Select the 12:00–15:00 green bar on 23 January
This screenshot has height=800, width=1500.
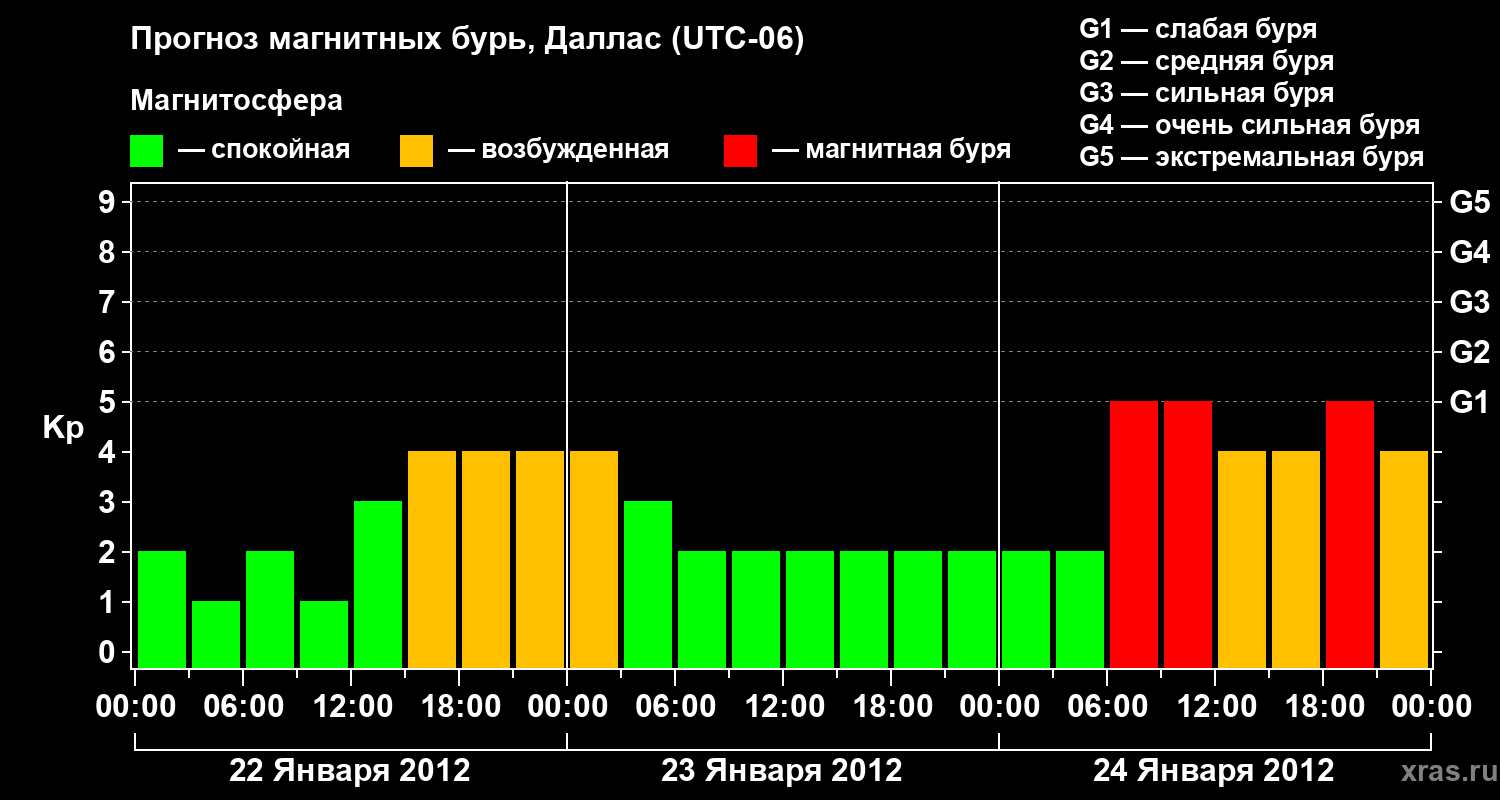click(810, 609)
